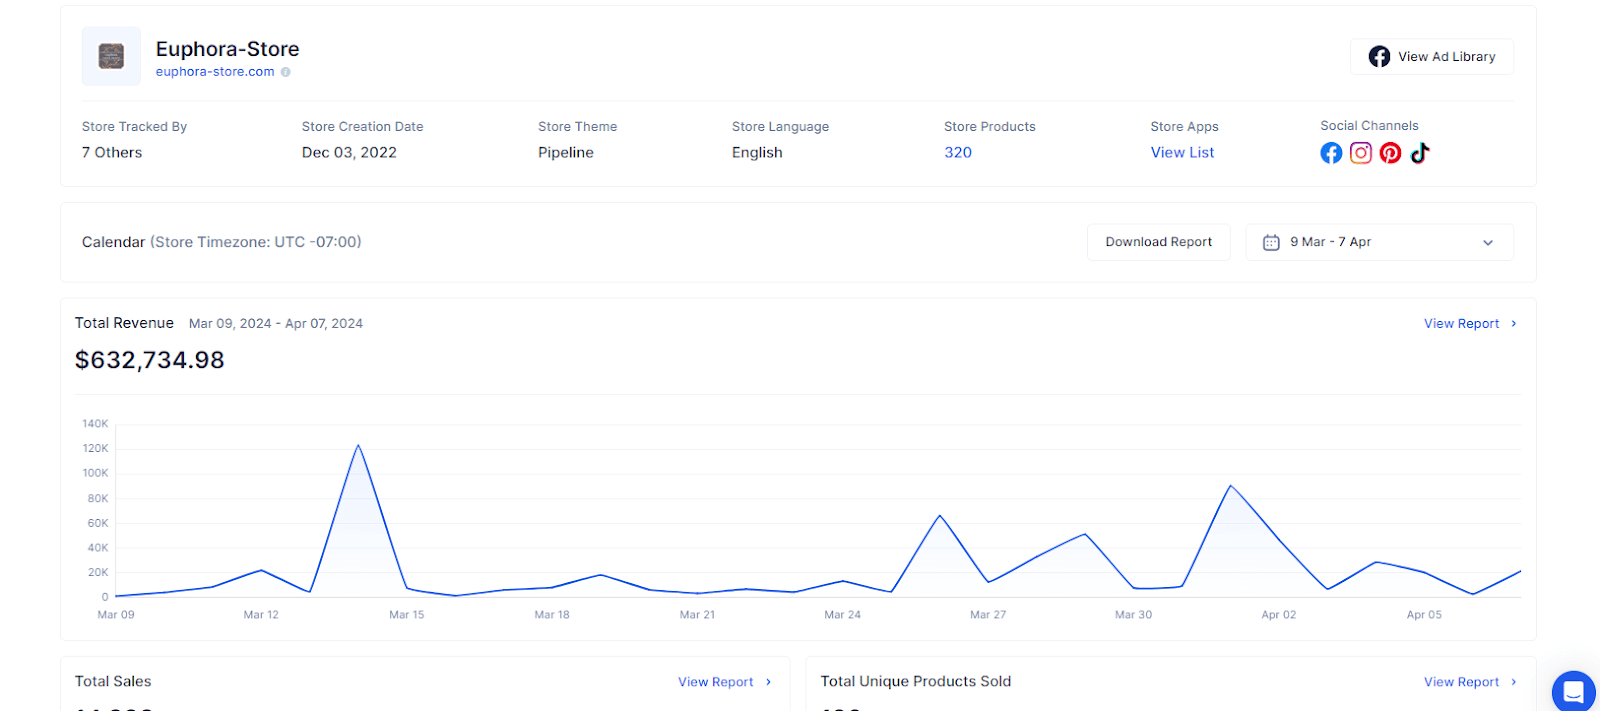Click the 320 Store Products link
Image resolution: width=1600 pixels, height=711 pixels.
pyautogui.click(x=958, y=152)
